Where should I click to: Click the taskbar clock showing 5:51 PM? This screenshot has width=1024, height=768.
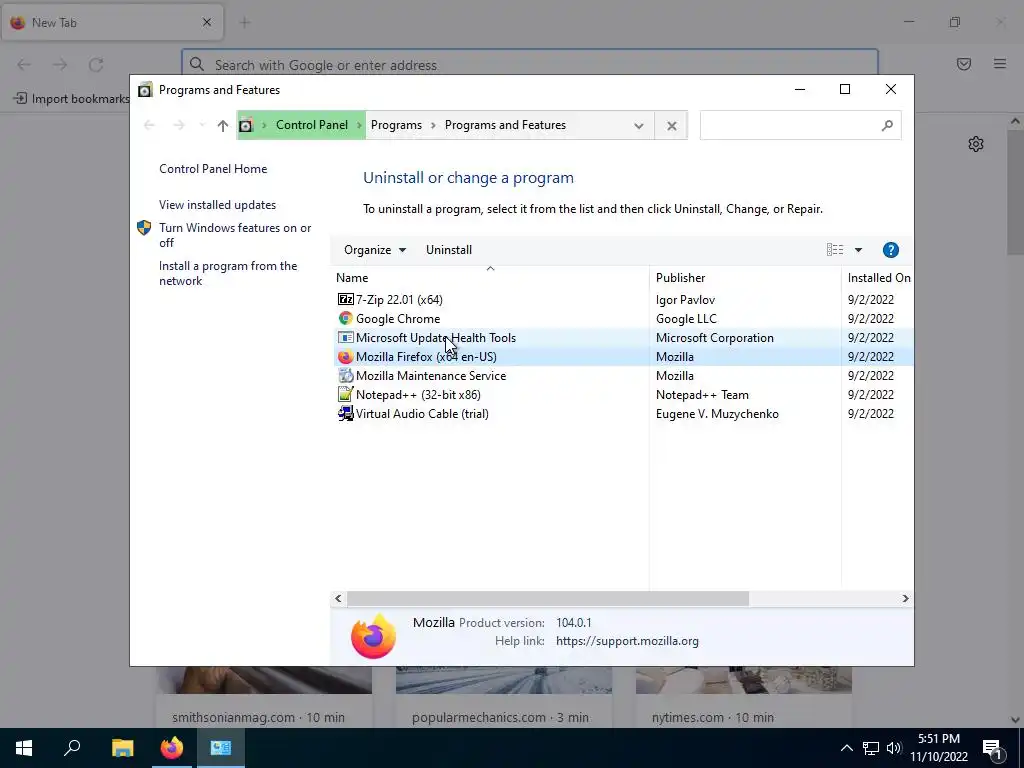tap(939, 748)
